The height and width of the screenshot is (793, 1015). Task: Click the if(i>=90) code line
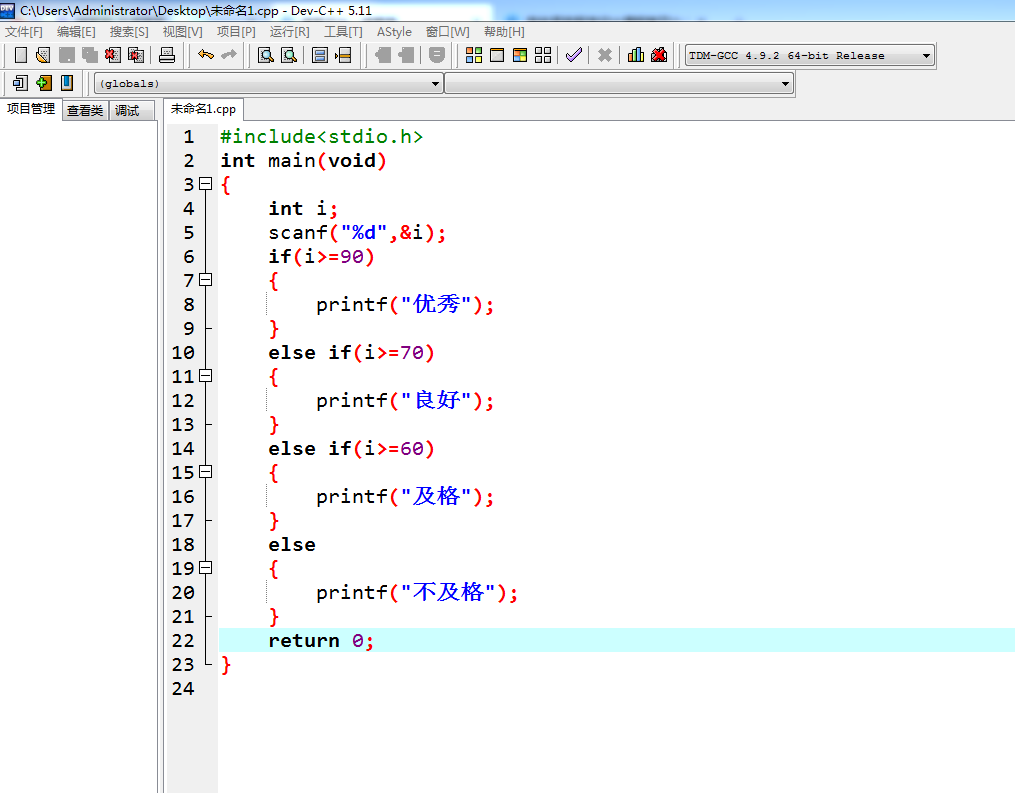click(321, 256)
